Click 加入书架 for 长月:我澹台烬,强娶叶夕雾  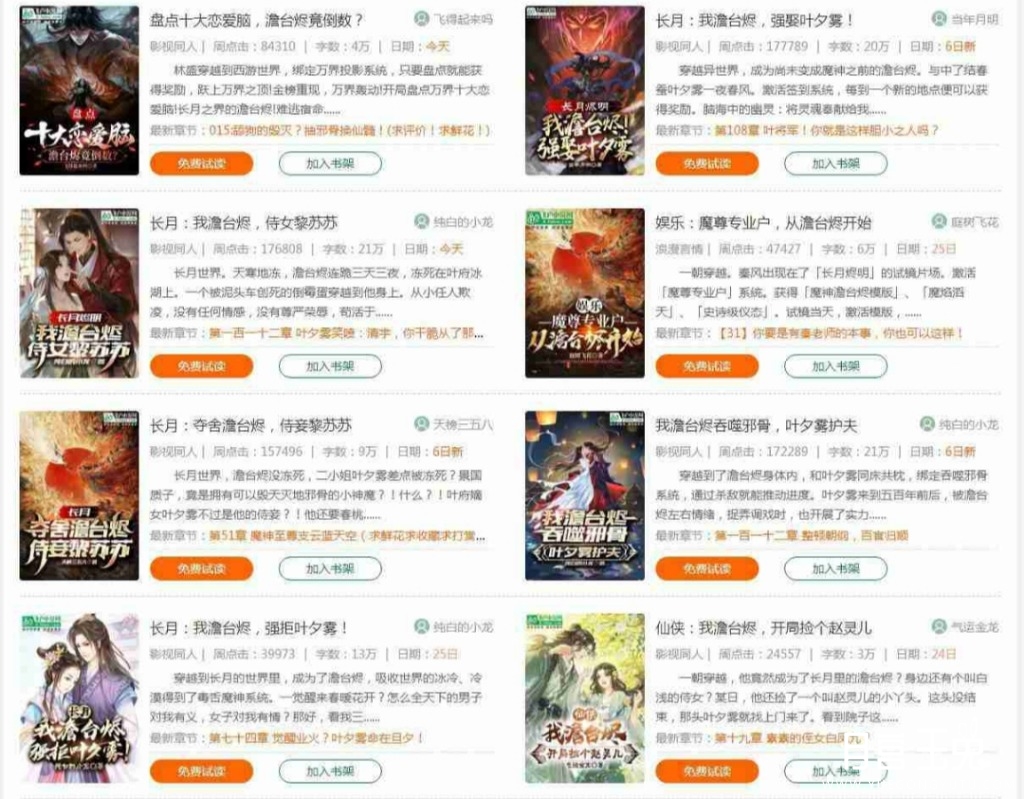[x=836, y=163]
